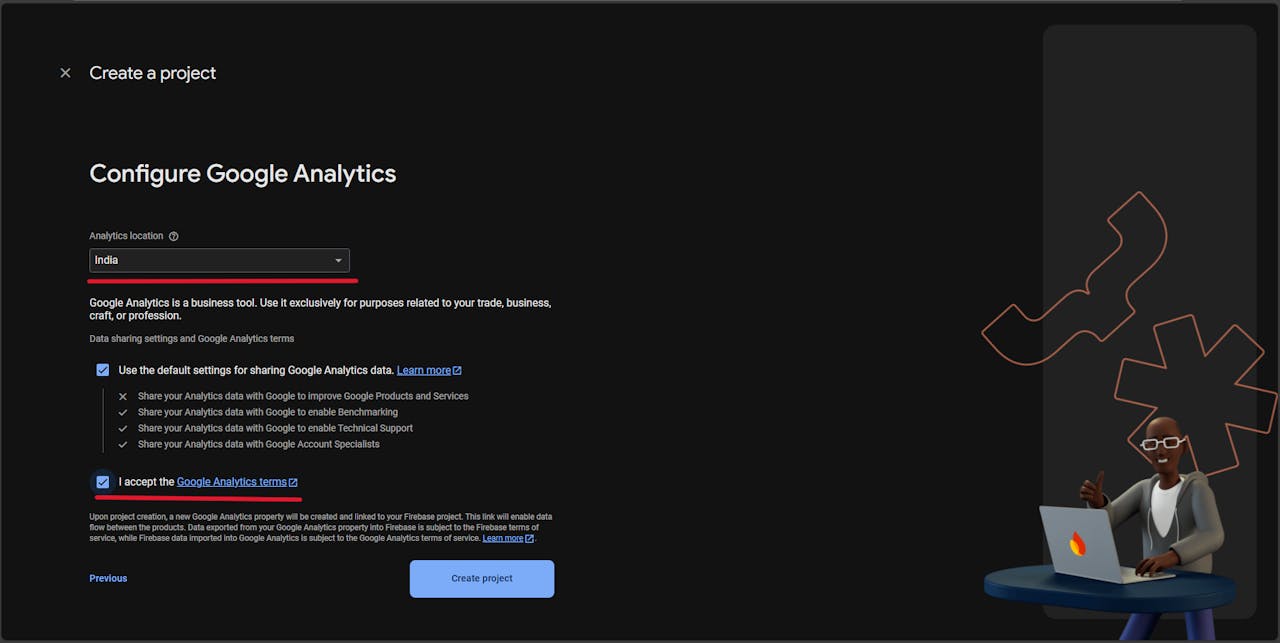This screenshot has height=643, width=1280.
Task: Toggle the I accept Google Analytics terms checkbox
Action: pyautogui.click(x=102, y=482)
